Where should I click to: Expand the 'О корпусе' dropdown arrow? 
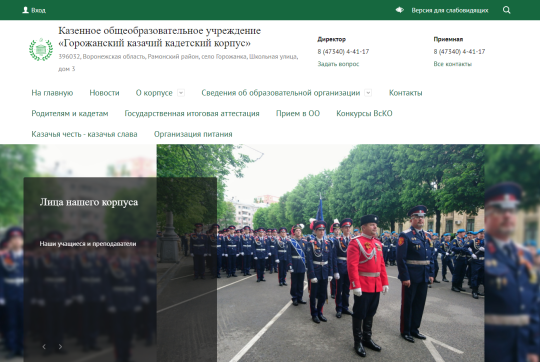click(x=181, y=93)
